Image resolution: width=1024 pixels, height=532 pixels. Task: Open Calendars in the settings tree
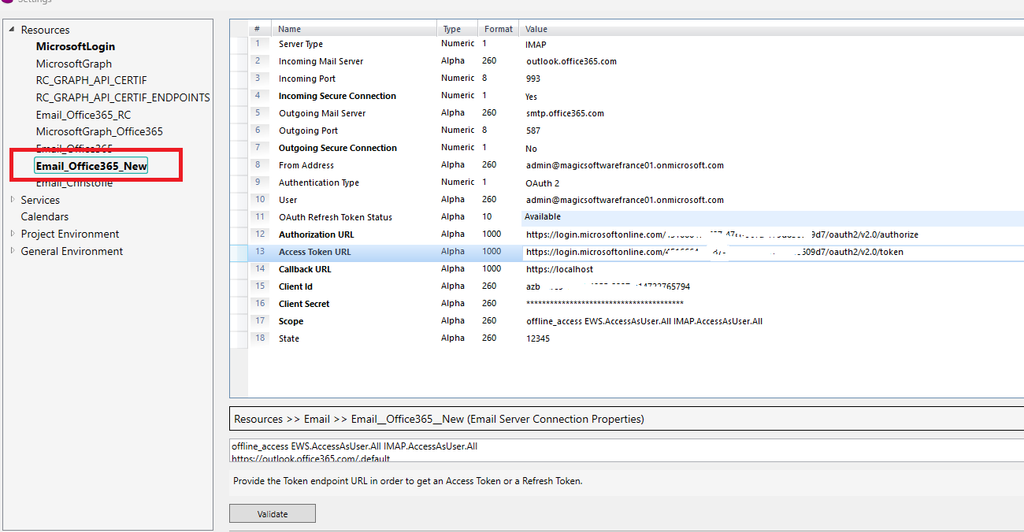[44, 217]
